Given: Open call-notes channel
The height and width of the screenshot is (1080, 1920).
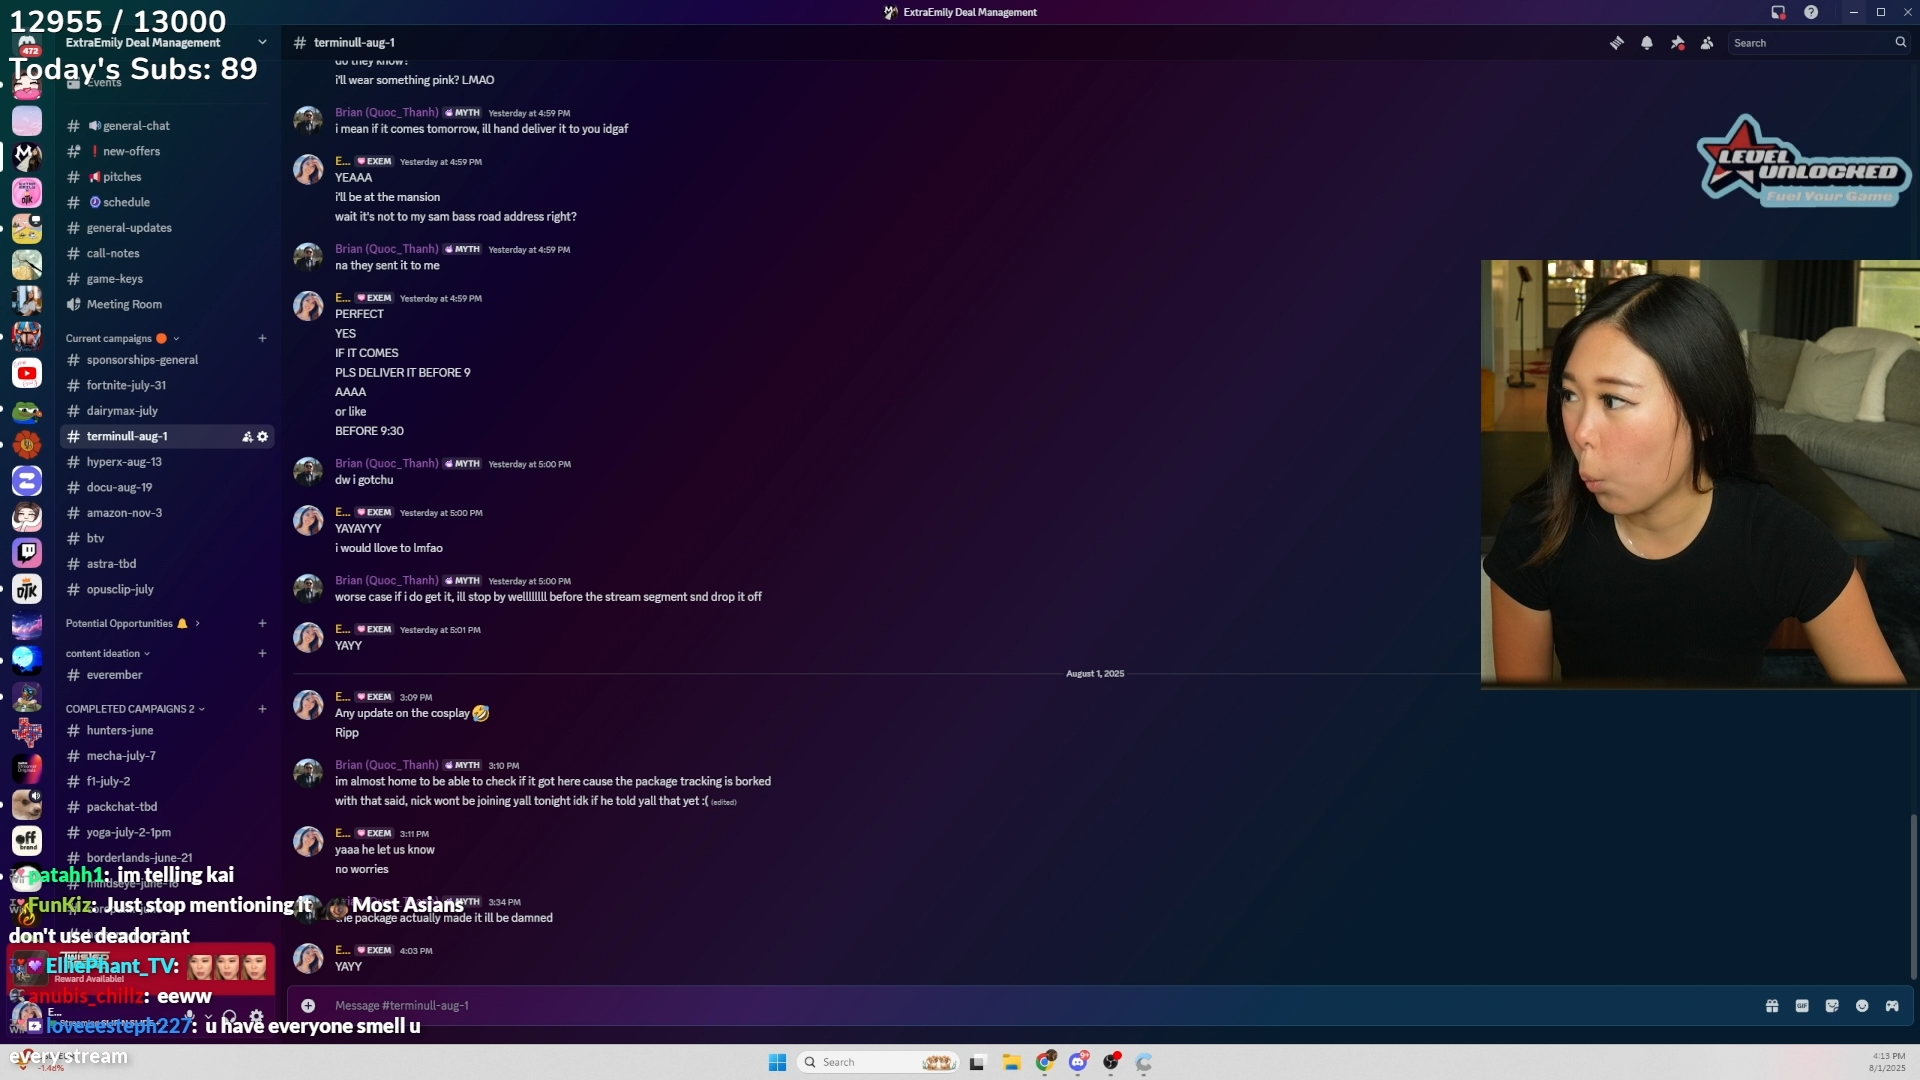Looking at the screenshot, I should click(167, 254).
